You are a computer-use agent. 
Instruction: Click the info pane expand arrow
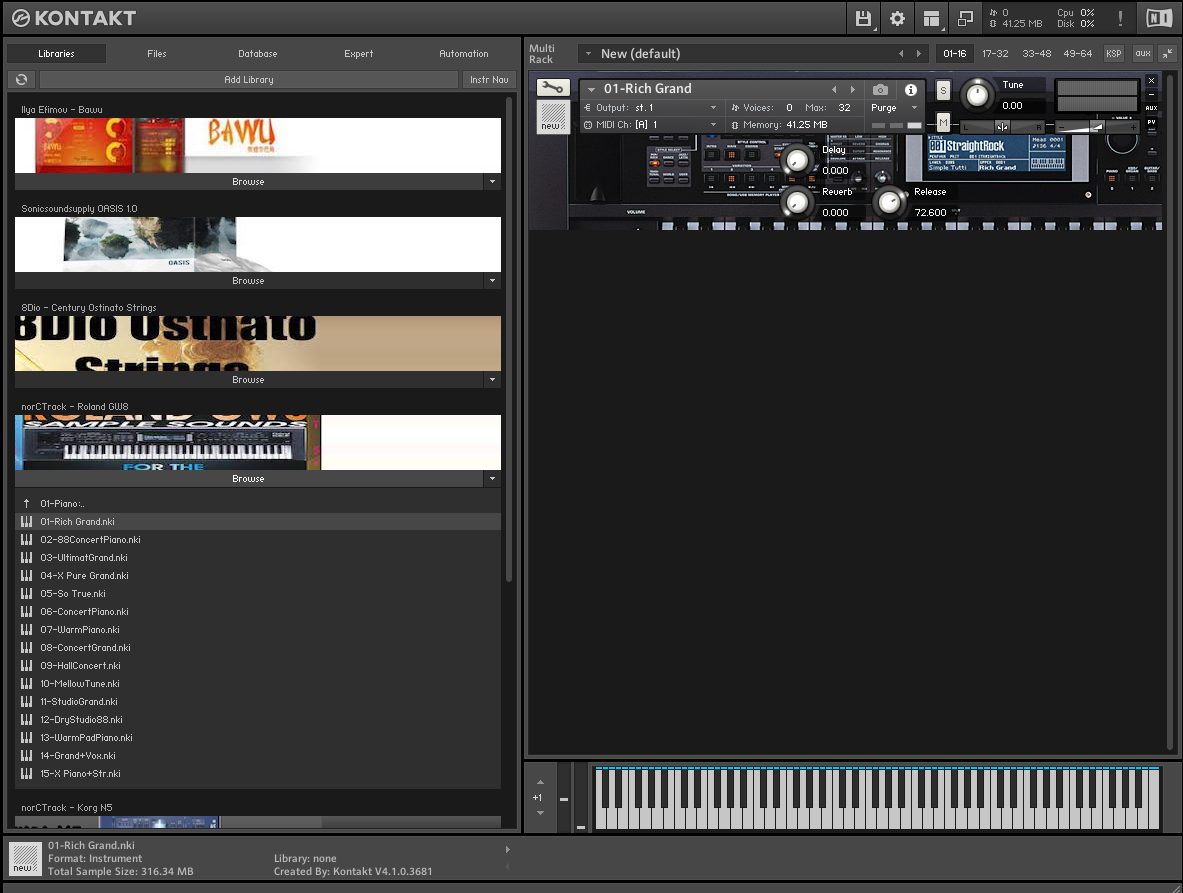508,849
